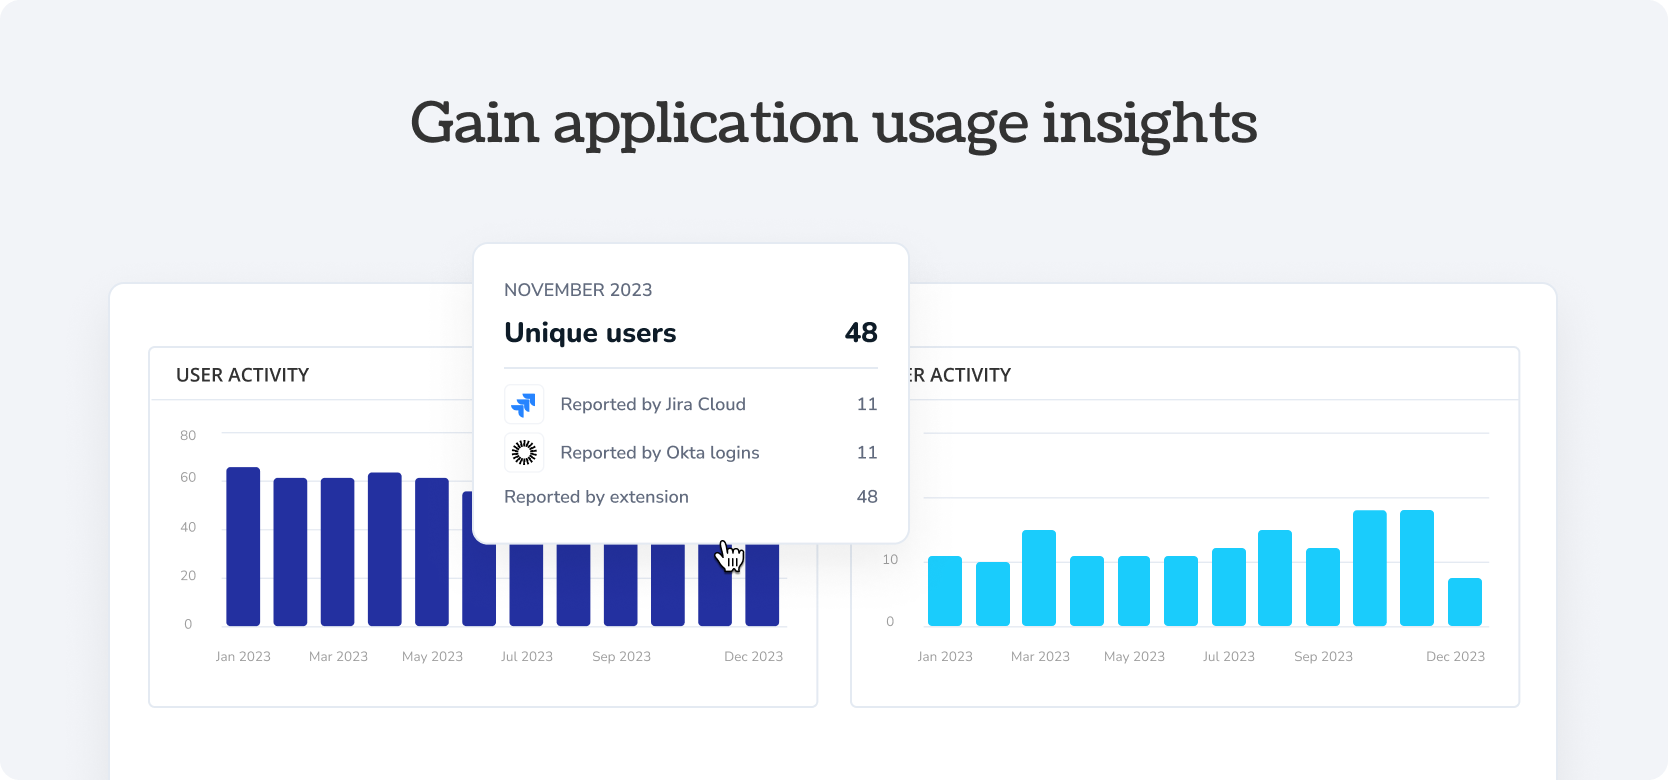Select the Mar 2023 bar in light blue chart
This screenshot has height=780, width=1668.
click(x=1039, y=578)
